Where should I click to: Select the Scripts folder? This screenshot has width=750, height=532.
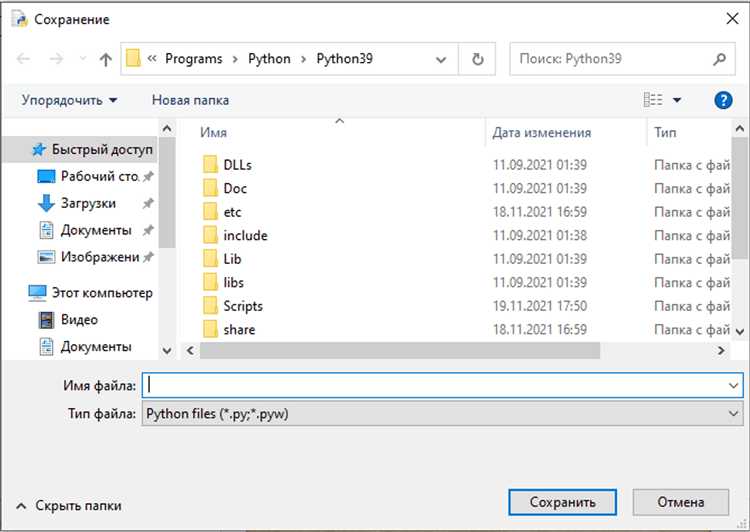point(233,306)
